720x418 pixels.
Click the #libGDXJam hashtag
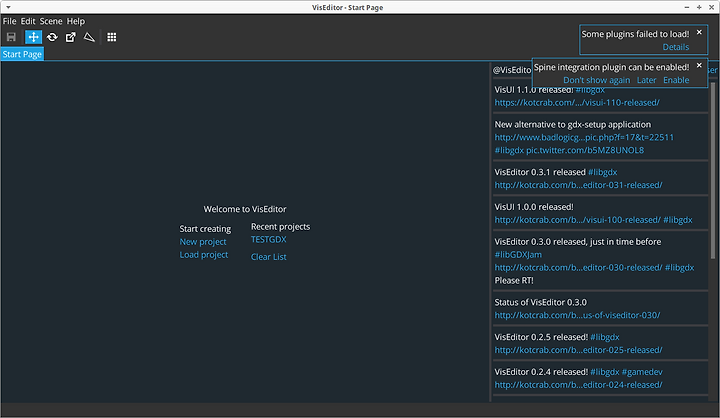pyautogui.click(x=518, y=254)
